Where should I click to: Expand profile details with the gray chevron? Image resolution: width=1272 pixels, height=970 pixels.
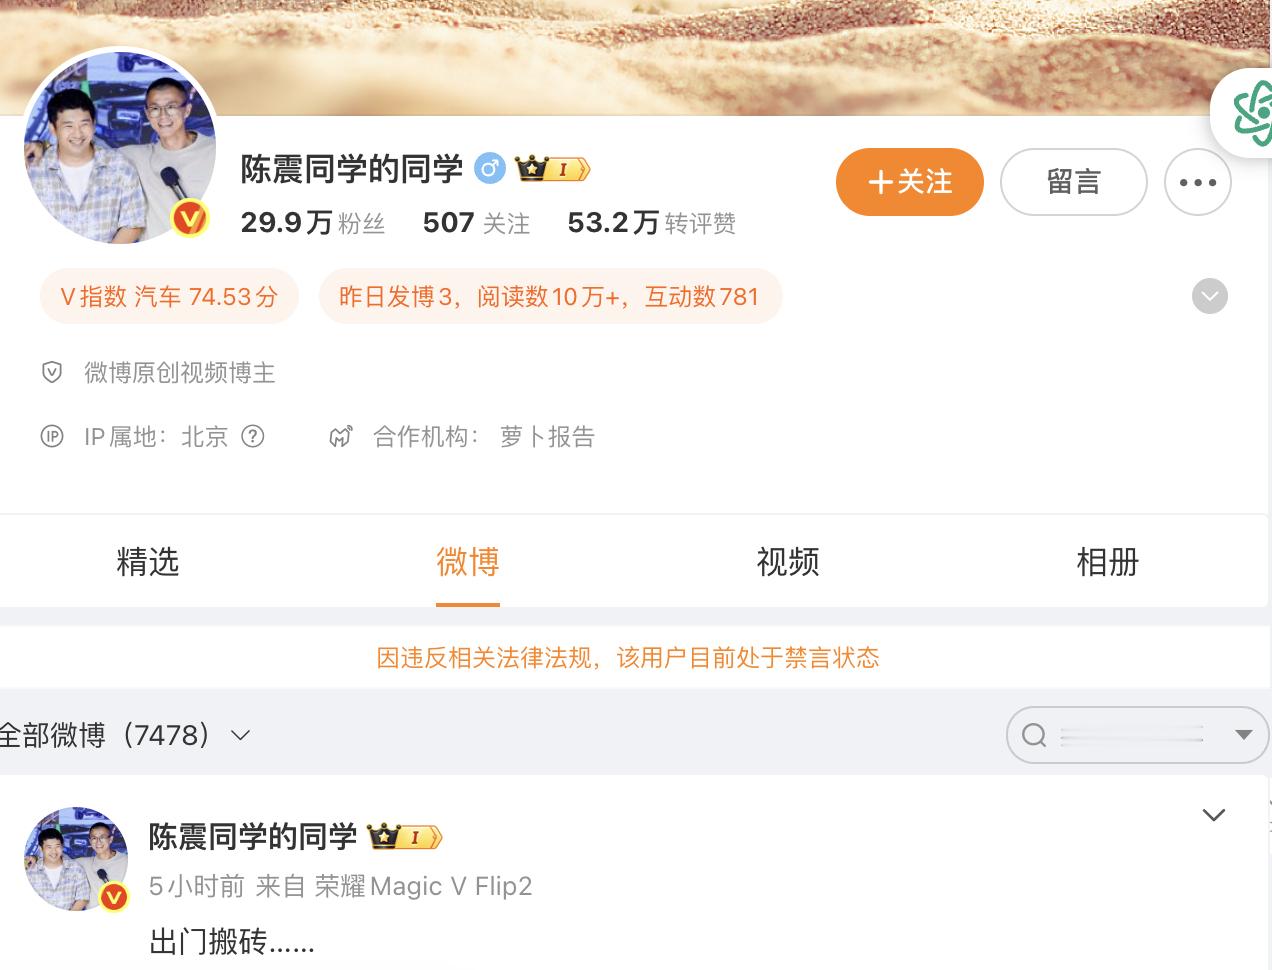[x=1210, y=296]
